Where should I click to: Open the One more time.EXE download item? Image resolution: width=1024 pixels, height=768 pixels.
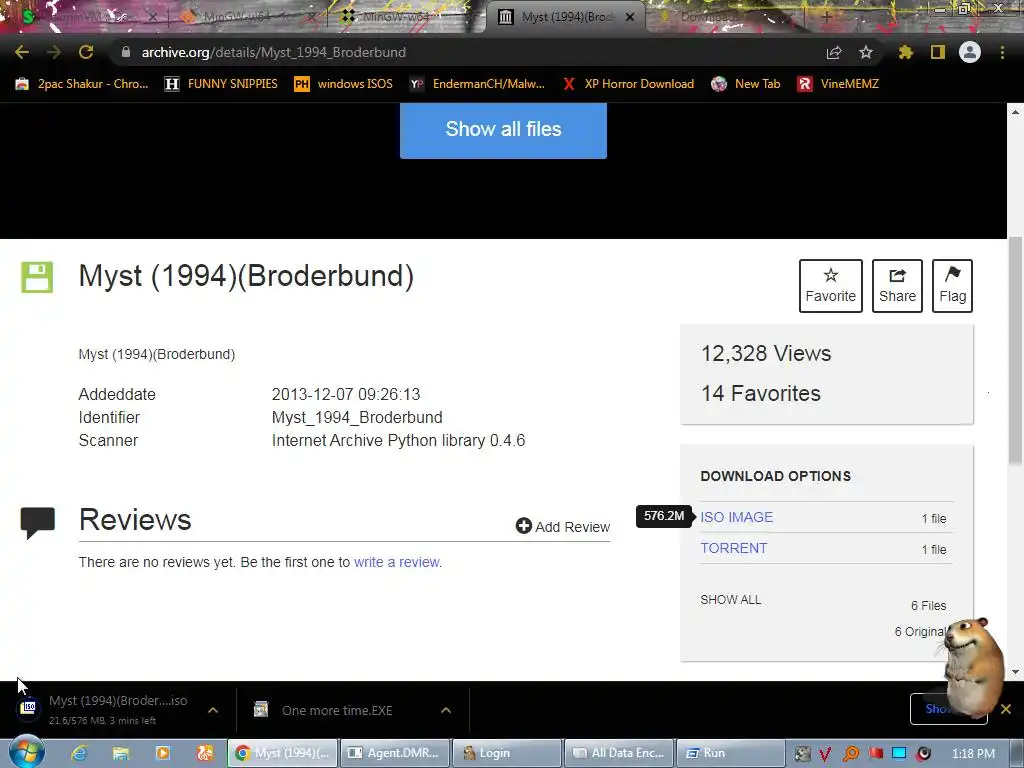(336, 711)
